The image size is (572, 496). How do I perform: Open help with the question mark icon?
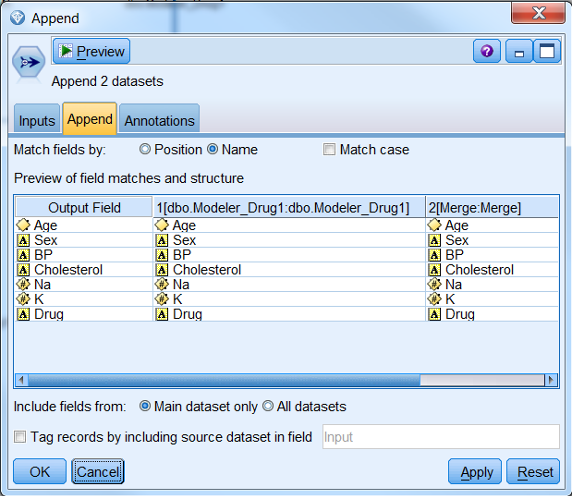(x=487, y=51)
